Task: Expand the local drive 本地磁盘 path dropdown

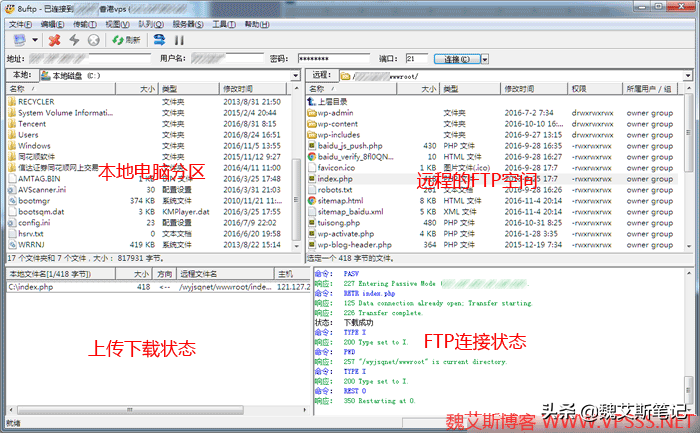Action: point(294,75)
